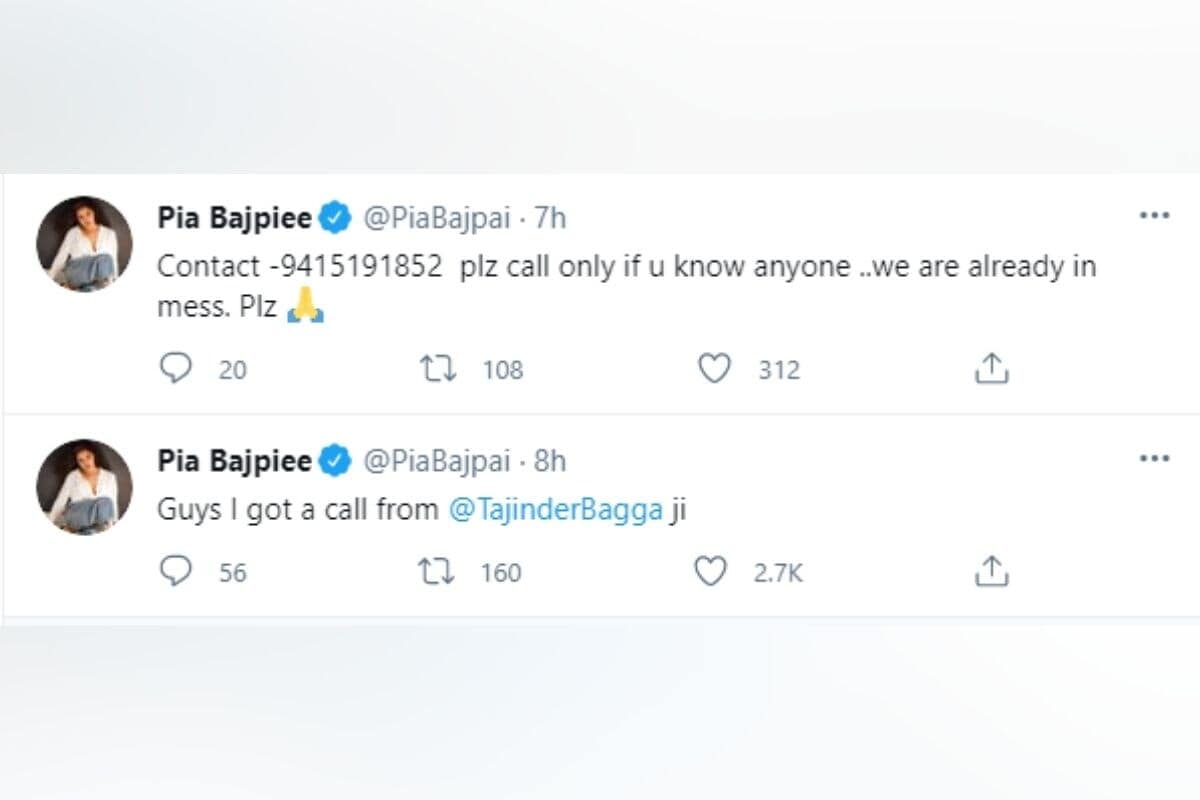This screenshot has width=1200, height=800.
Task: Open profile picture on second tweet
Action: (x=84, y=487)
